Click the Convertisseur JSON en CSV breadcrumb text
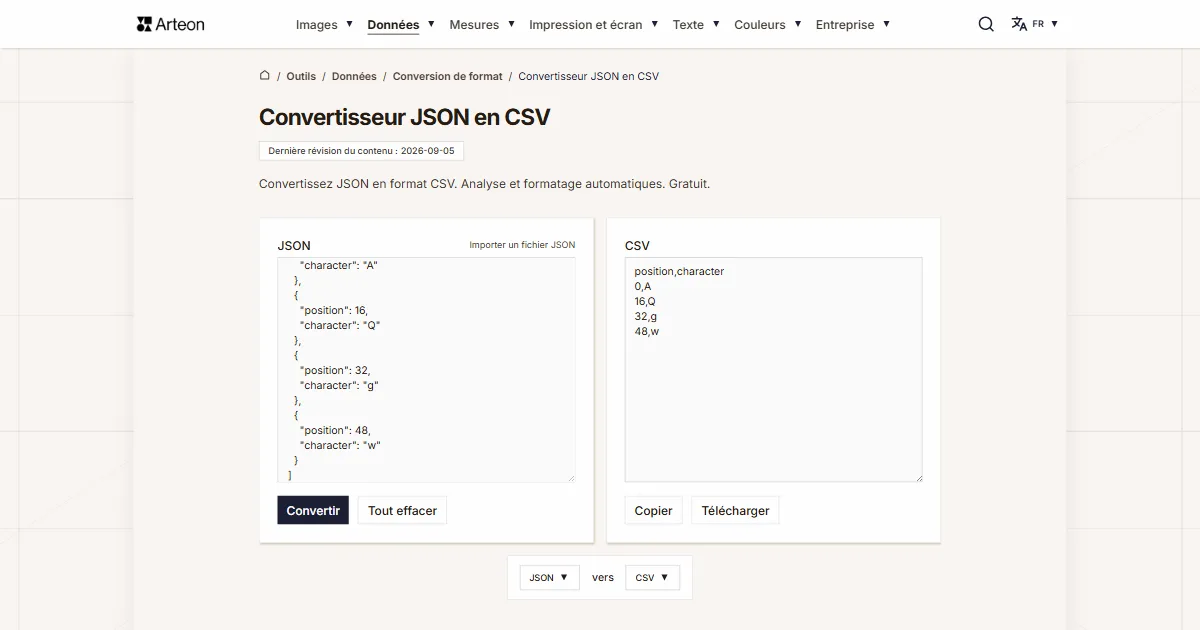Screen dimensions: 1200x630 tap(589, 76)
